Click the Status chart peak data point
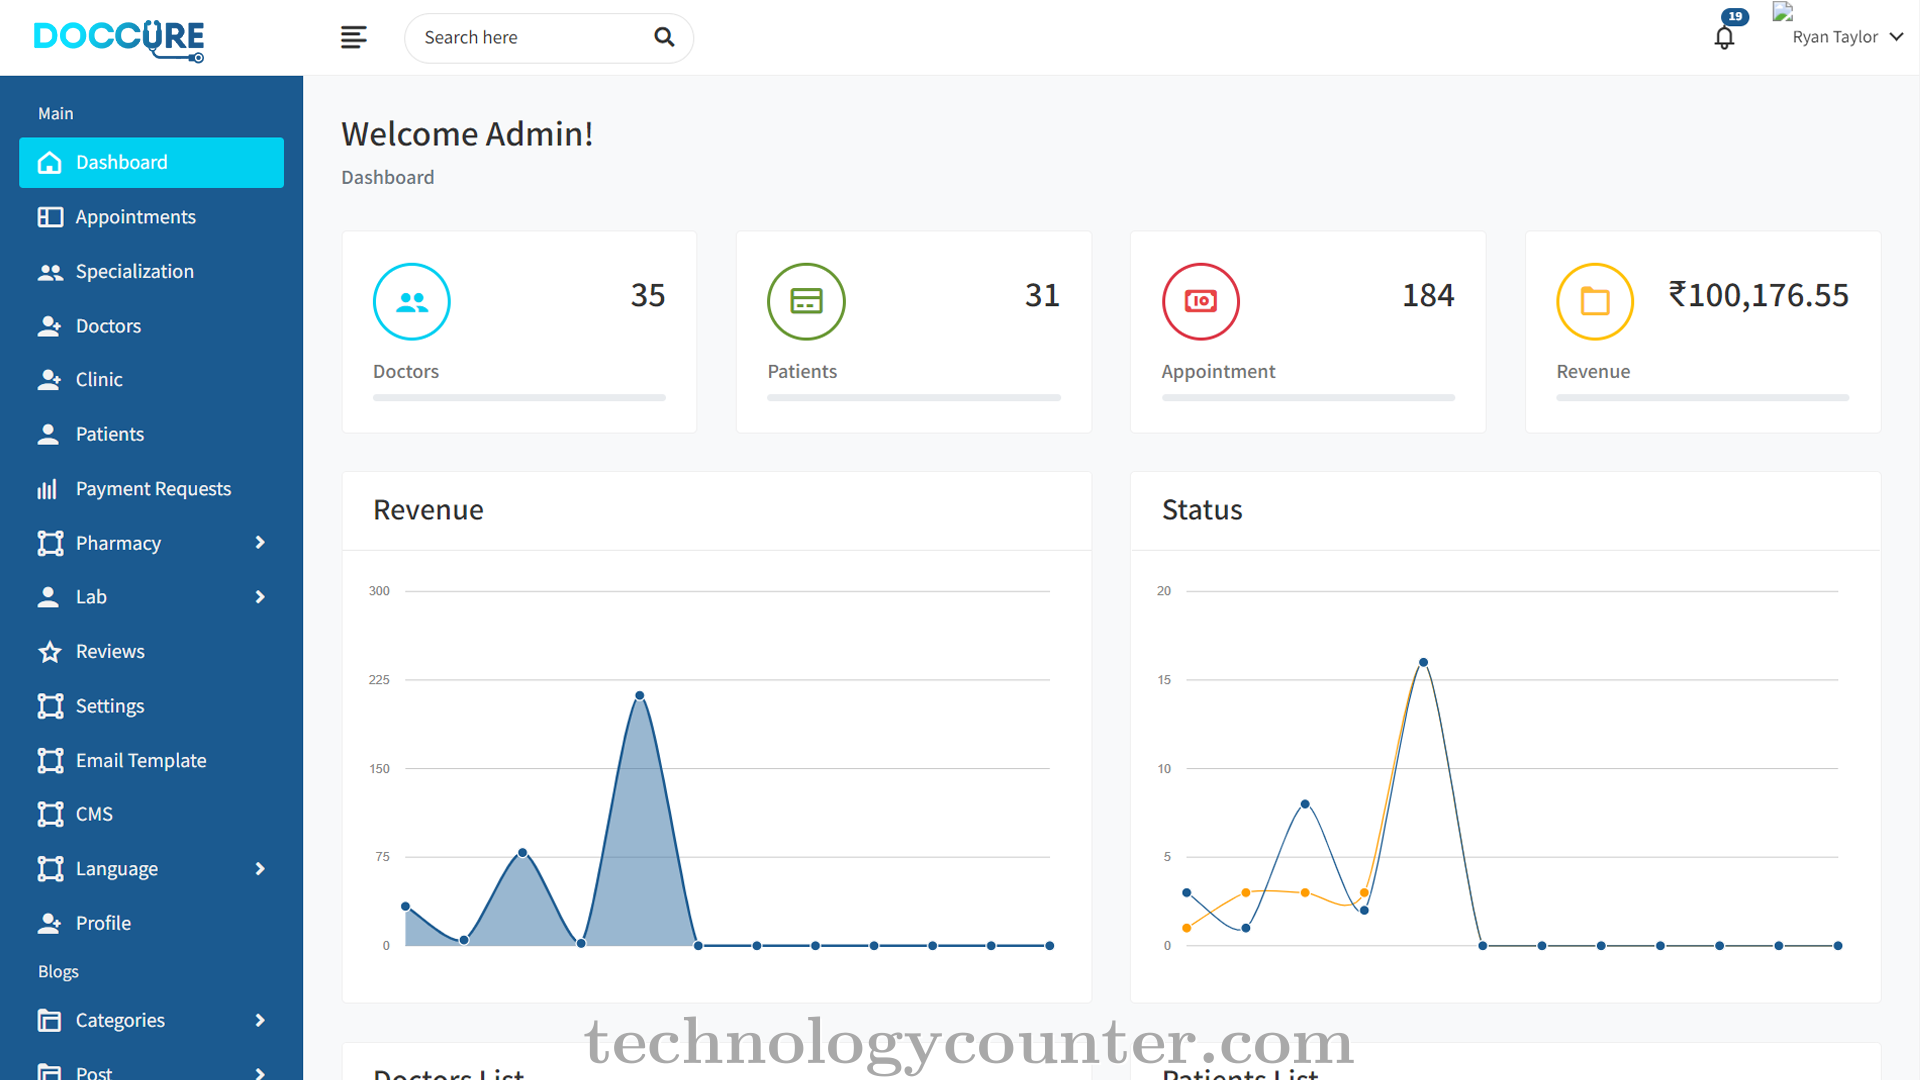 click(1423, 663)
